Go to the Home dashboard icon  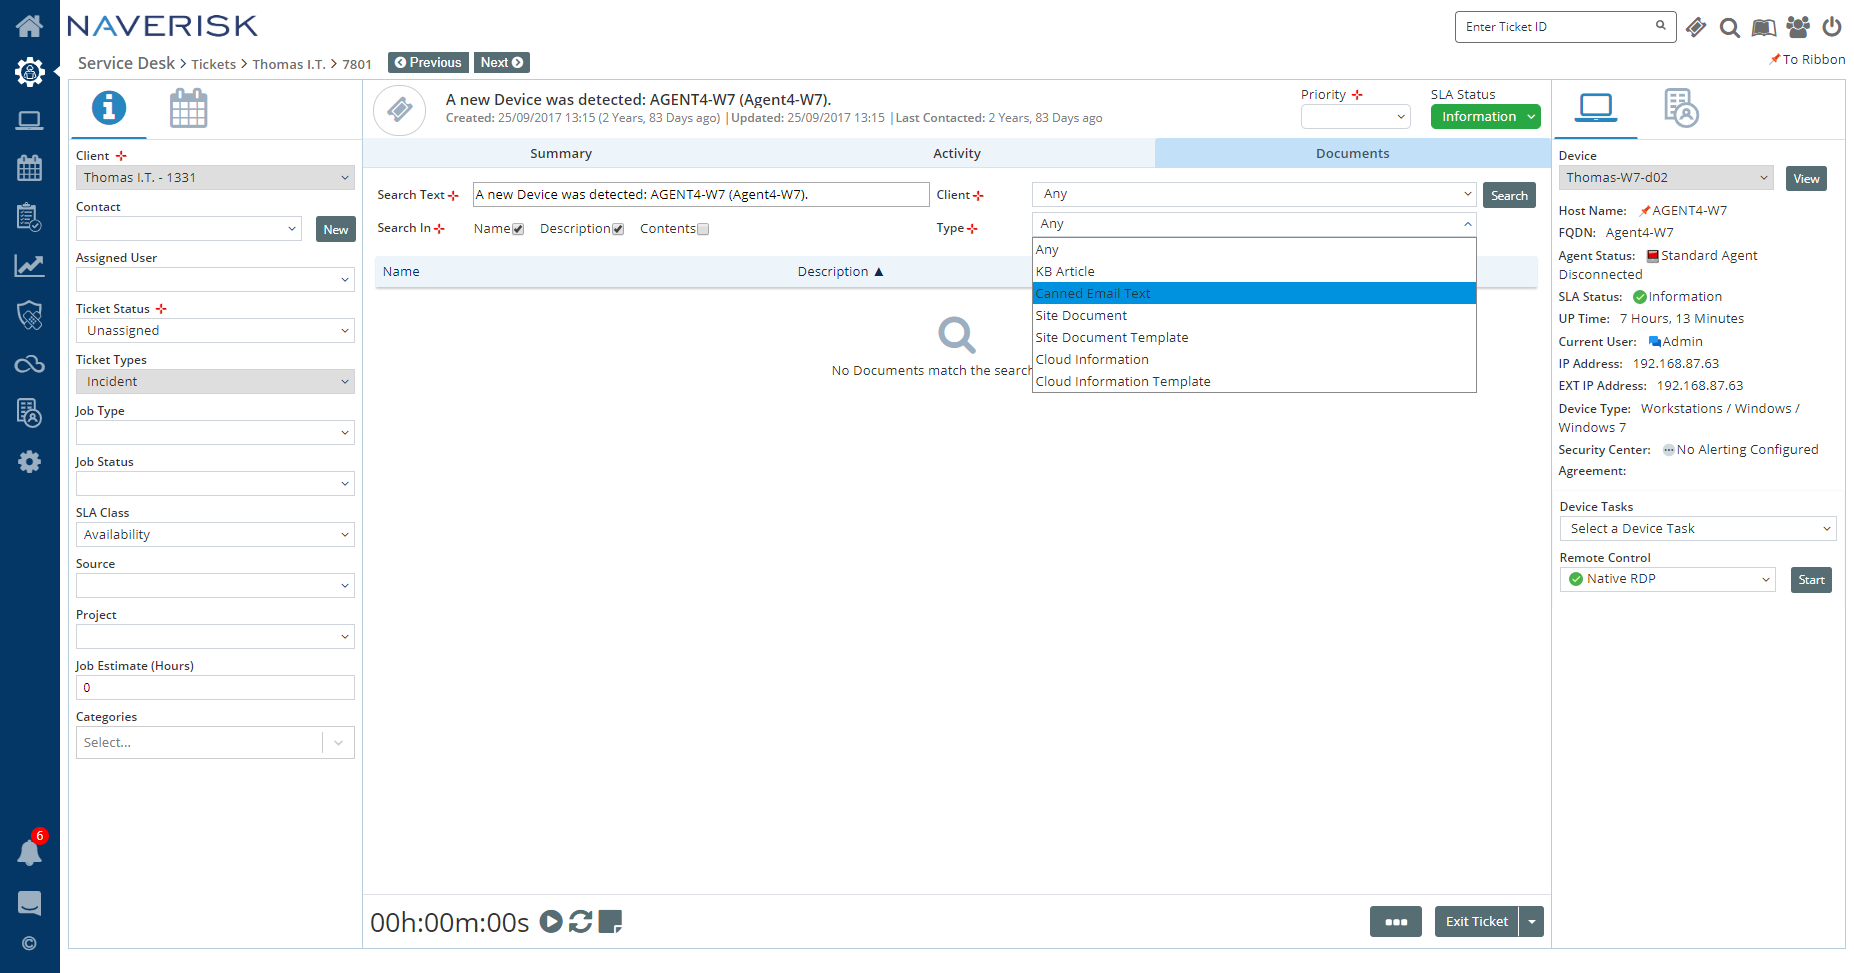click(29, 26)
